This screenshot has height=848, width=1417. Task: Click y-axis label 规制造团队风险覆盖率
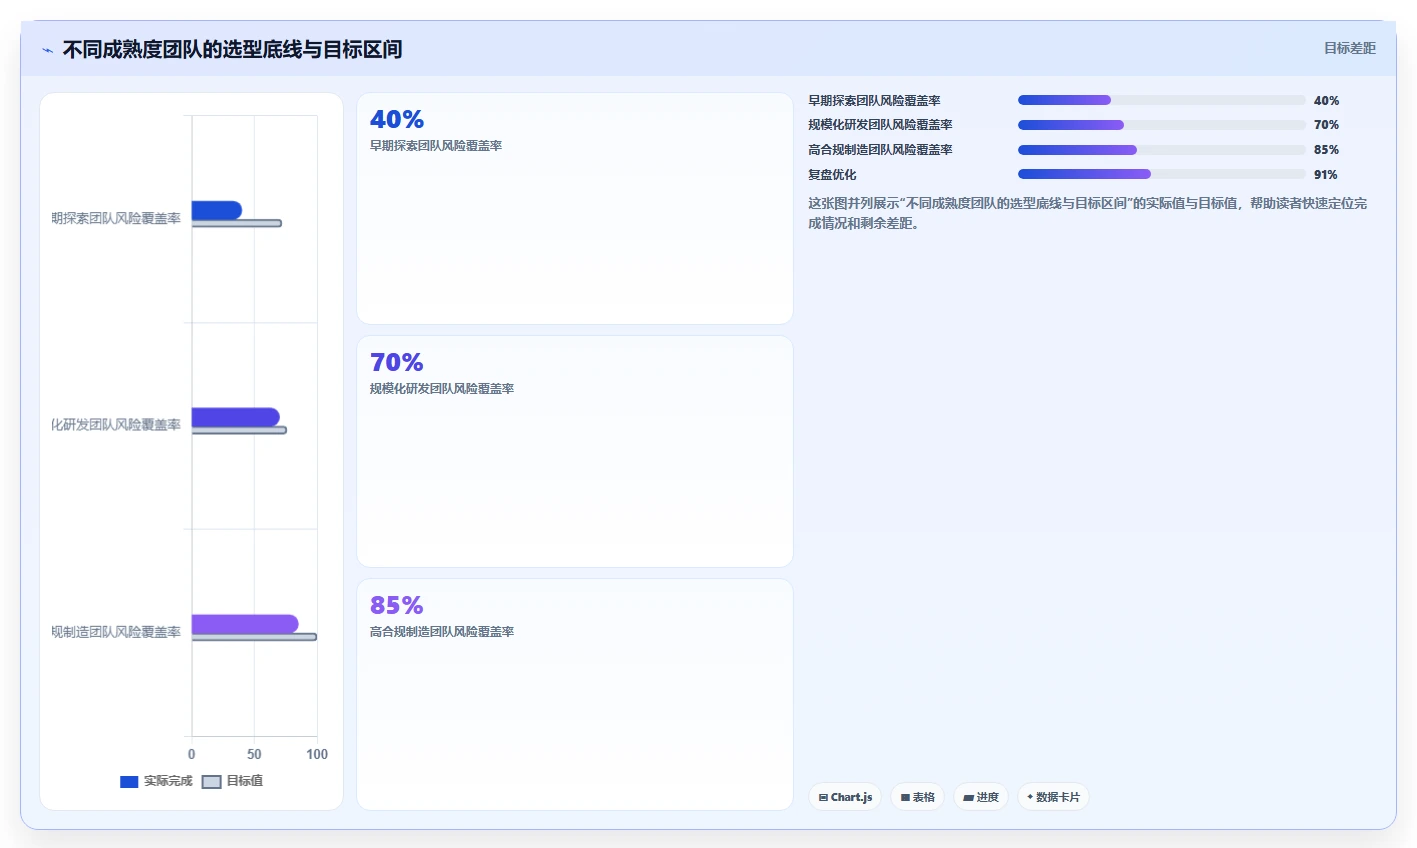pyautogui.click(x=116, y=632)
